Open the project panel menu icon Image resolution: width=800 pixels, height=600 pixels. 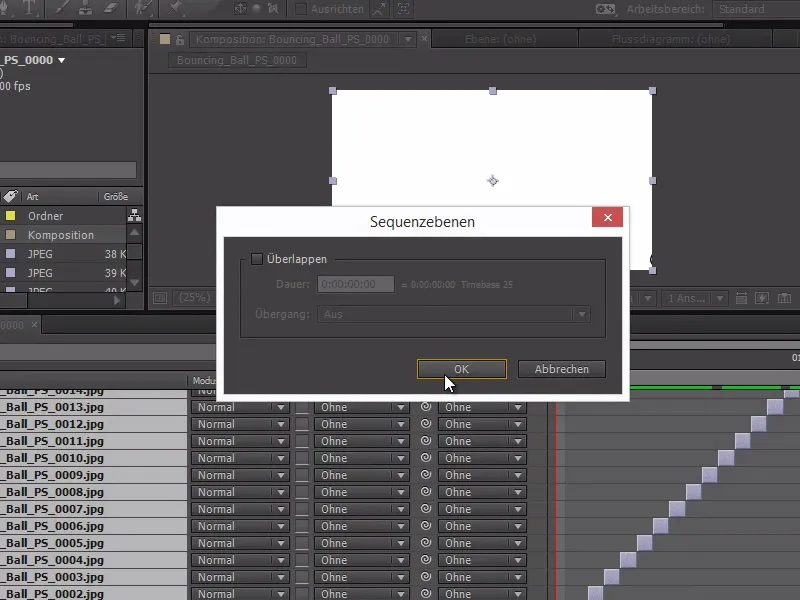tap(118, 38)
